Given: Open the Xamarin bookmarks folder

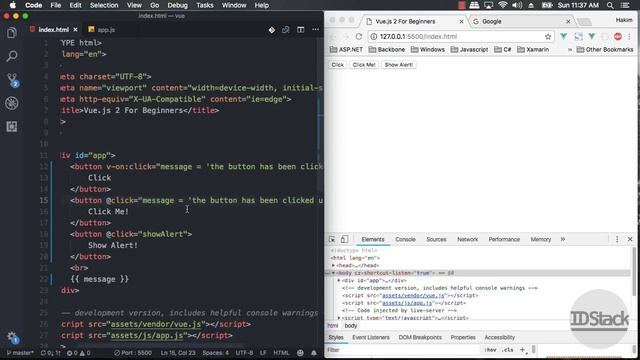Looking at the screenshot, I should [x=533, y=49].
